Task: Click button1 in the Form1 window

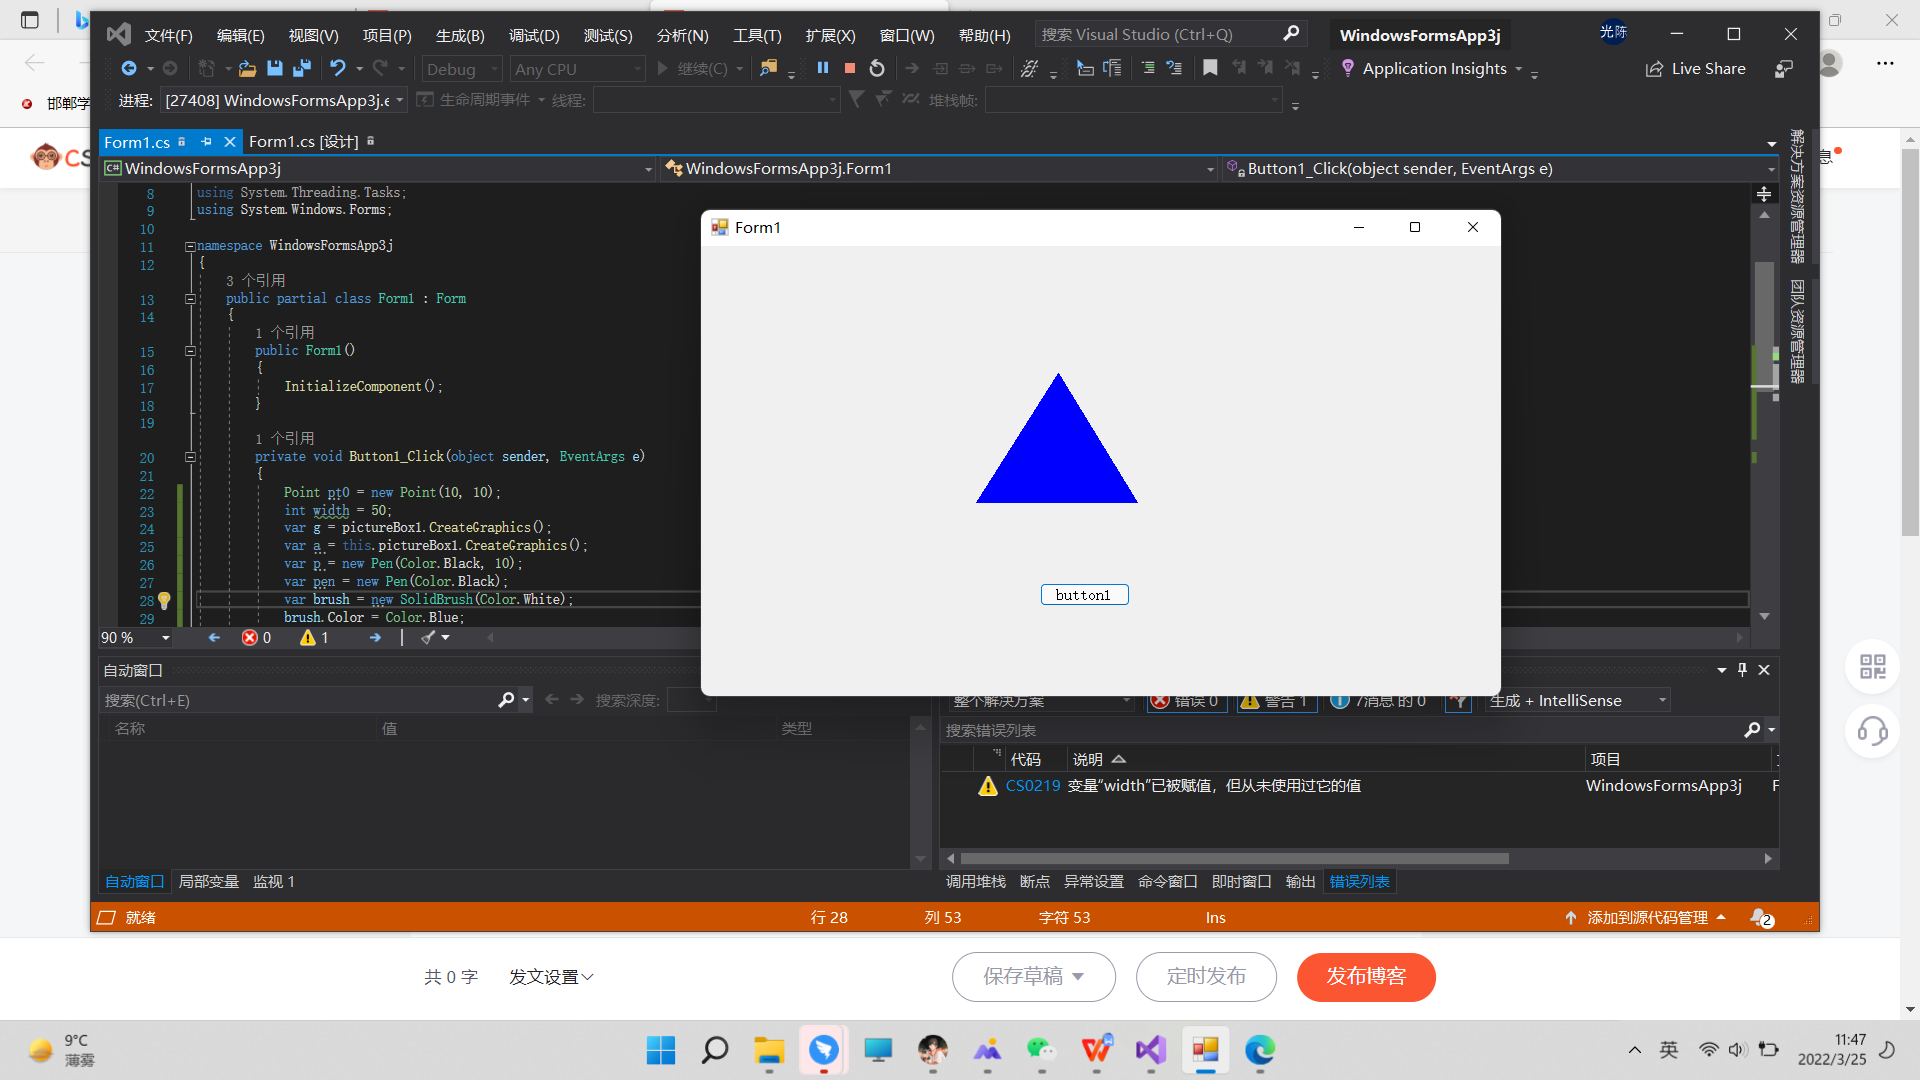Action: tap(1084, 595)
